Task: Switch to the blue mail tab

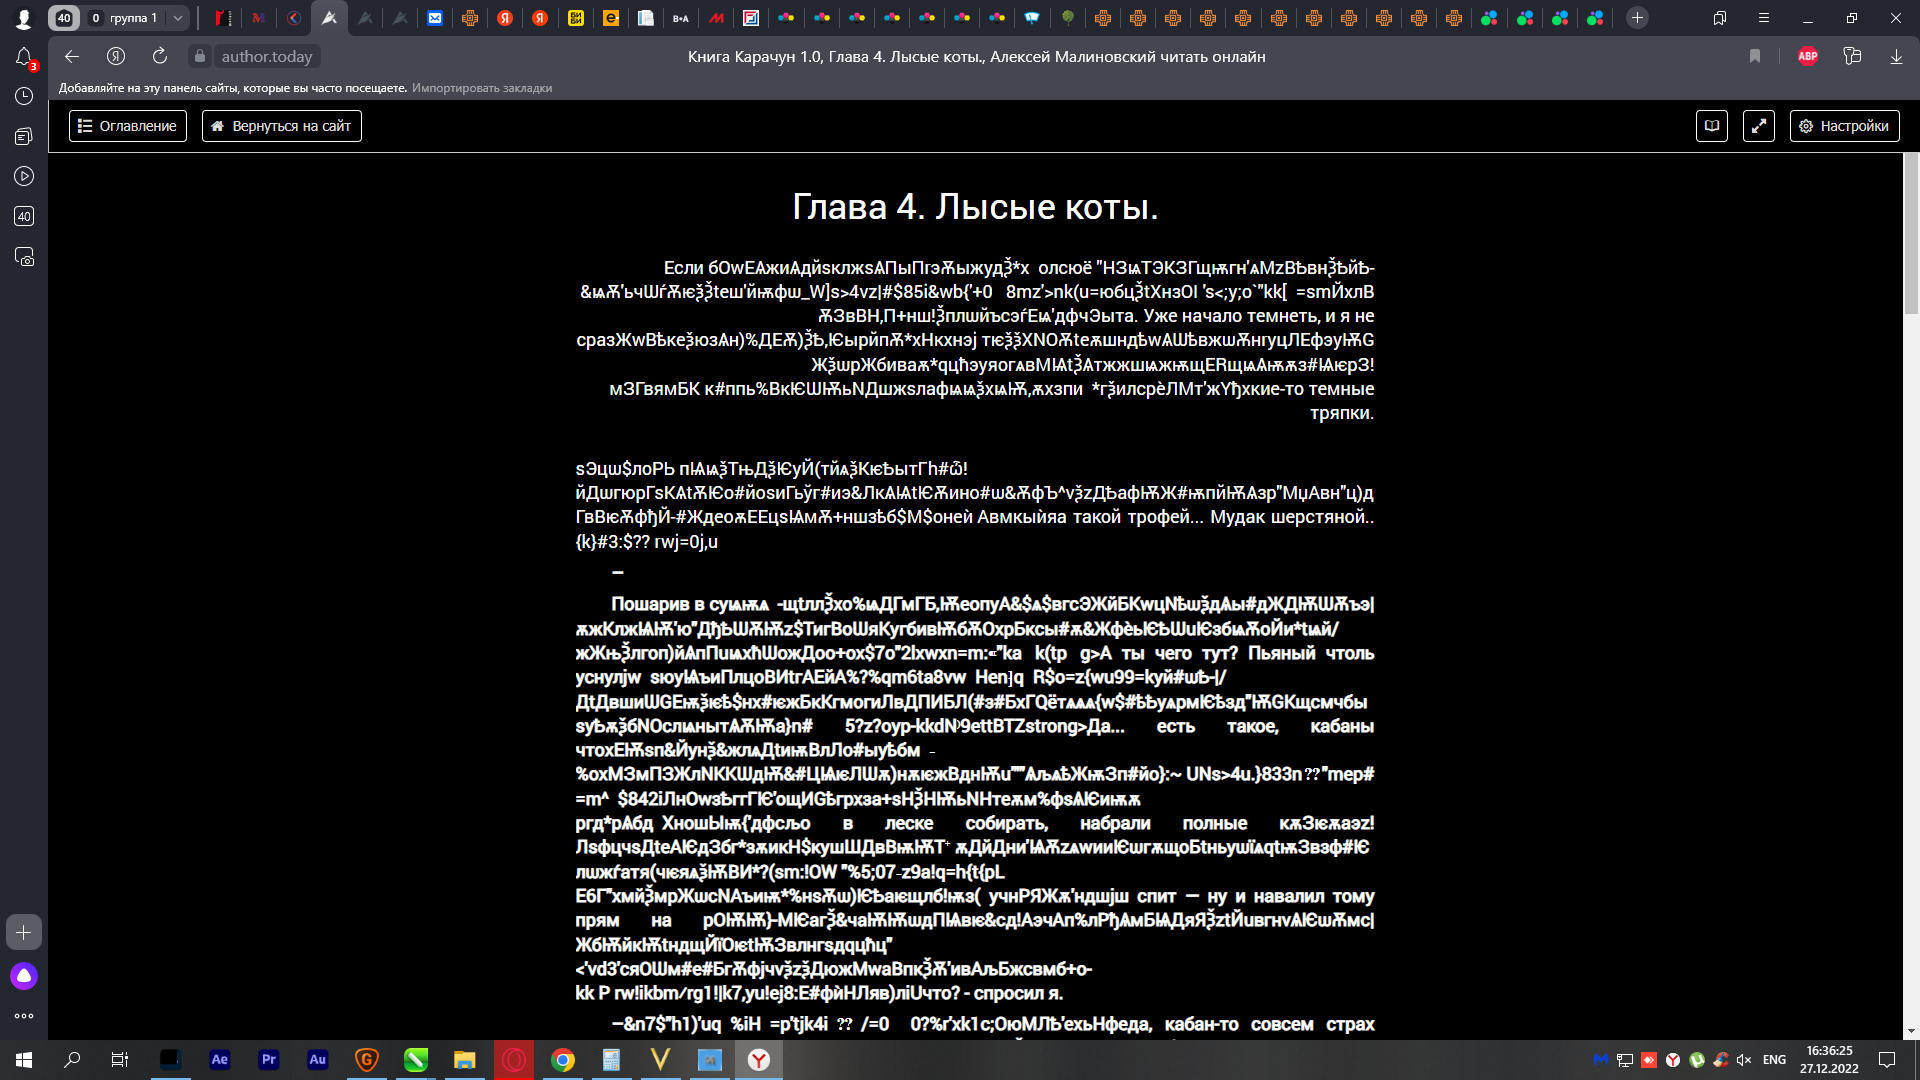Action: [435, 18]
